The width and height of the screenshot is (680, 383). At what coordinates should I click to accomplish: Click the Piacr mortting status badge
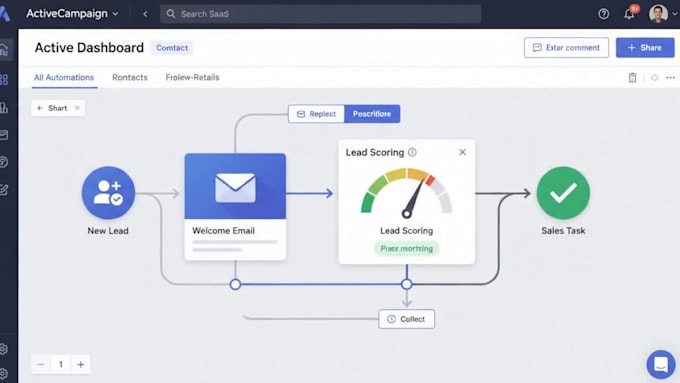coord(406,249)
